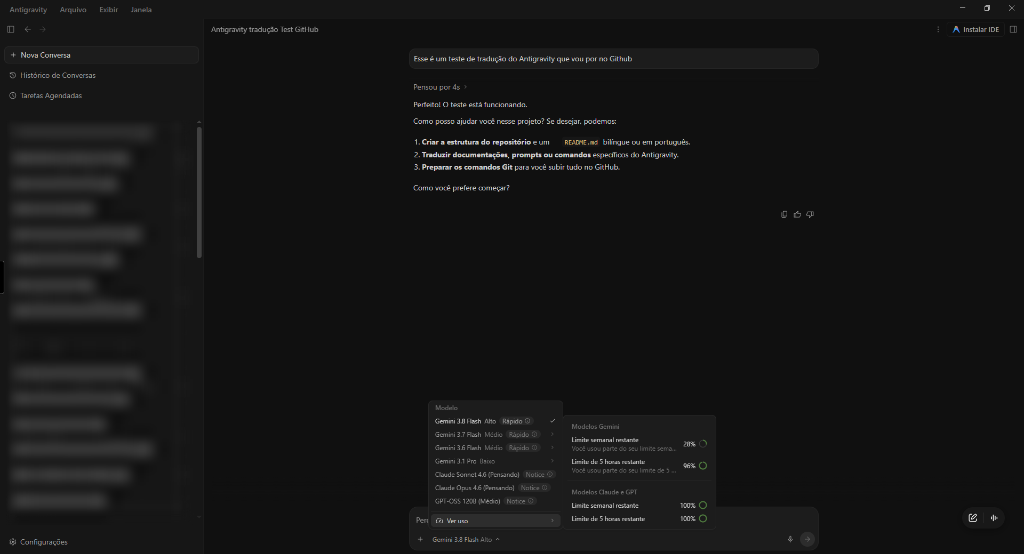Go back with the left arrow icon
Screen dimensions: 1024x554
point(27,29)
